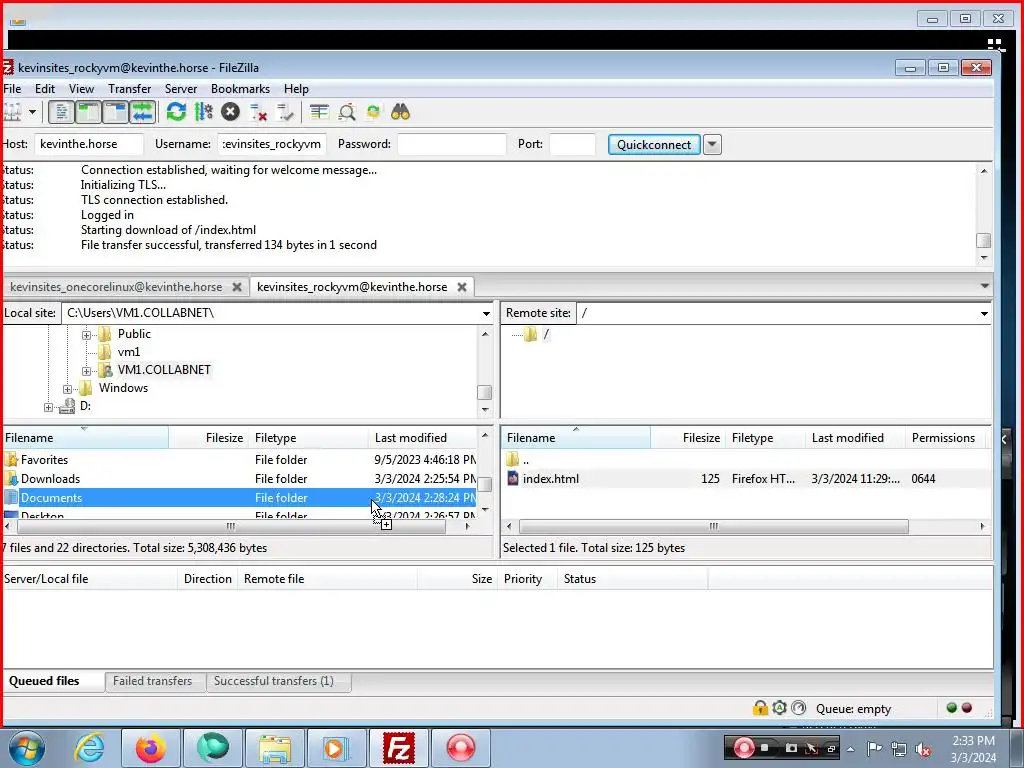Toggle the message log display

[x=61, y=112]
